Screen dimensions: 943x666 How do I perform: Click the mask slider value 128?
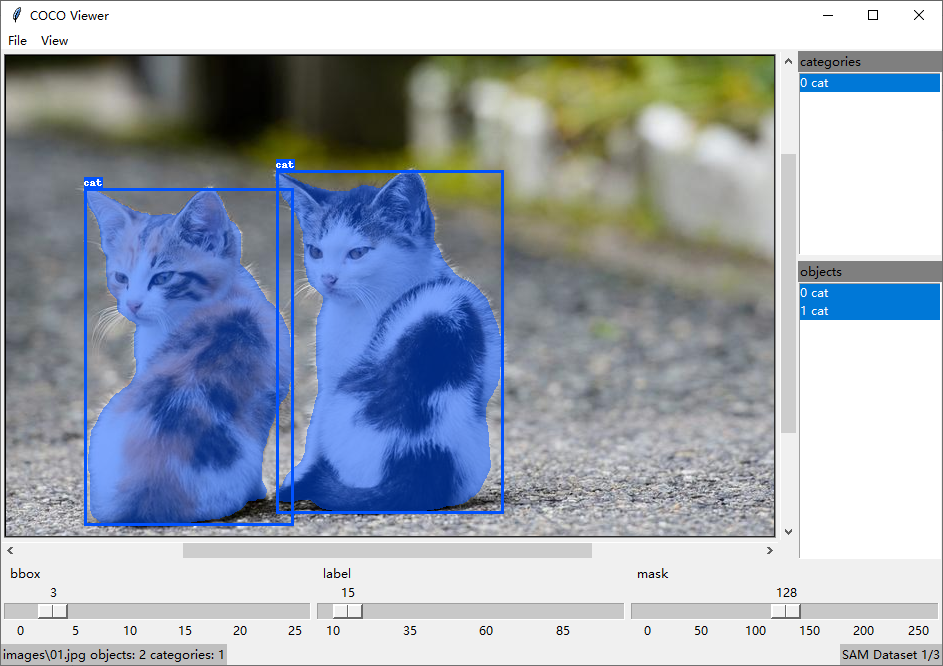pyautogui.click(x=786, y=593)
